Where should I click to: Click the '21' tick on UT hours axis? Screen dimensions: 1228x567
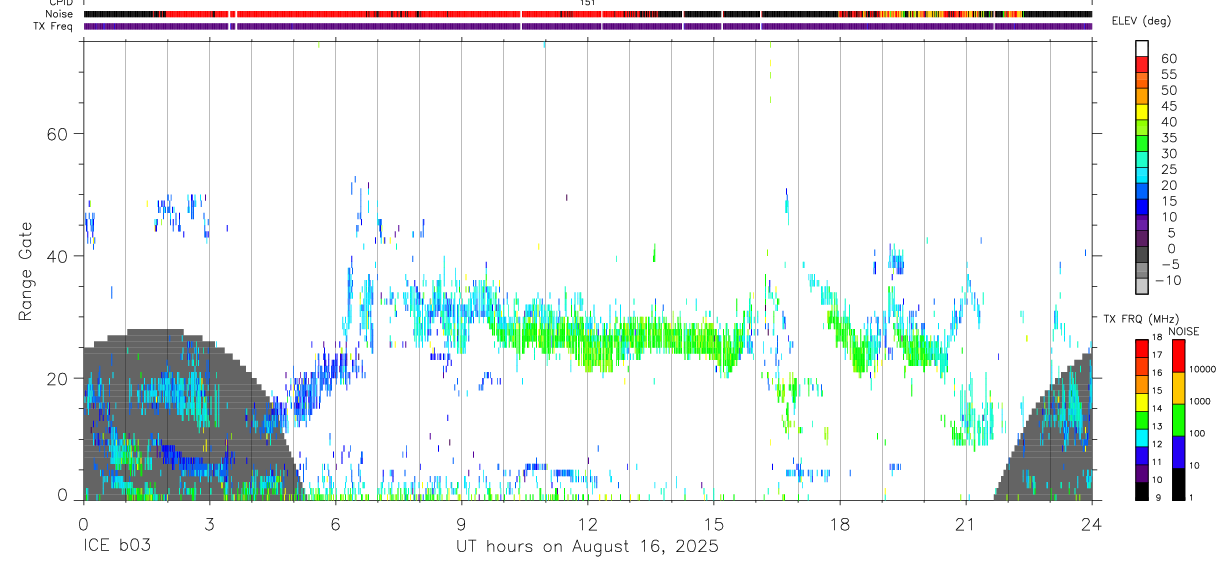click(966, 523)
